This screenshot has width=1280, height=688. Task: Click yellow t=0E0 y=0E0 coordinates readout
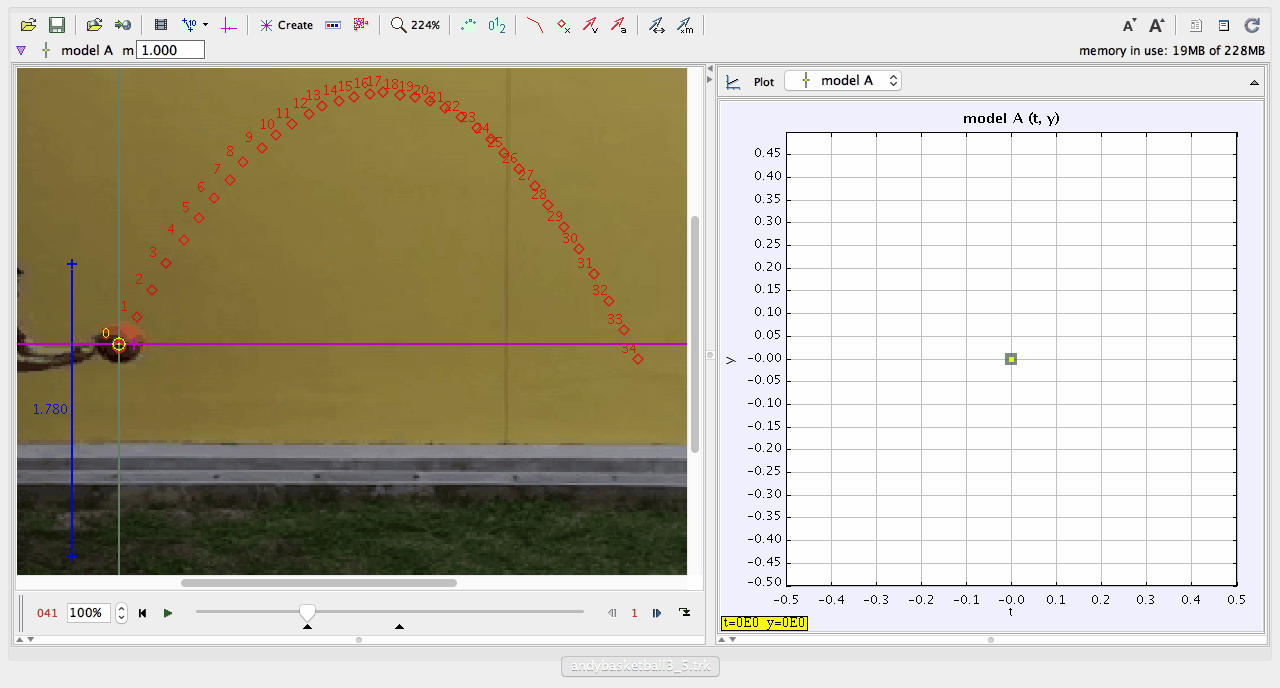coord(764,623)
